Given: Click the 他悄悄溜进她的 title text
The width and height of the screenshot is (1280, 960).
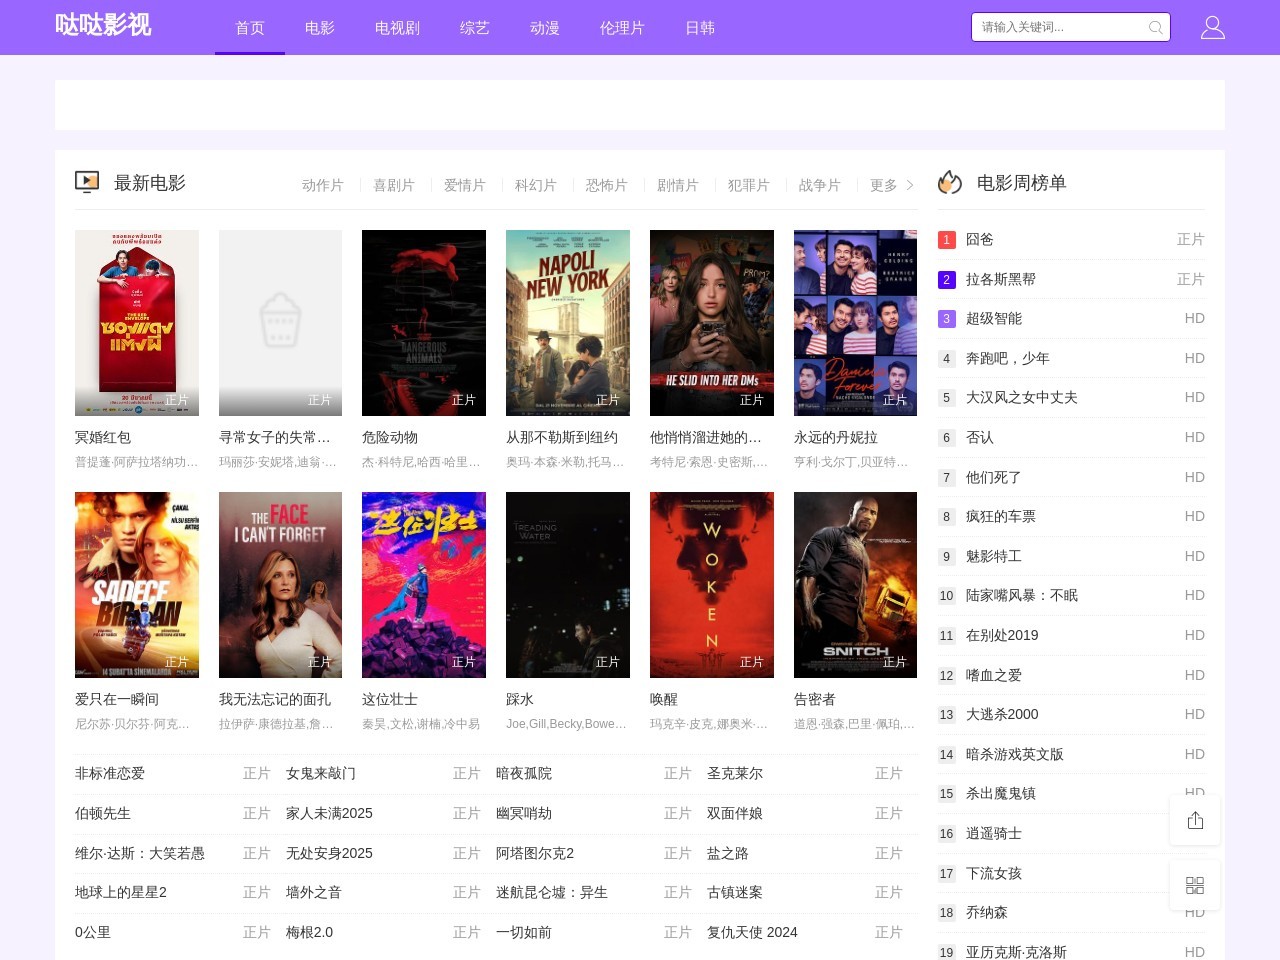Looking at the screenshot, I should pos(706,437).
